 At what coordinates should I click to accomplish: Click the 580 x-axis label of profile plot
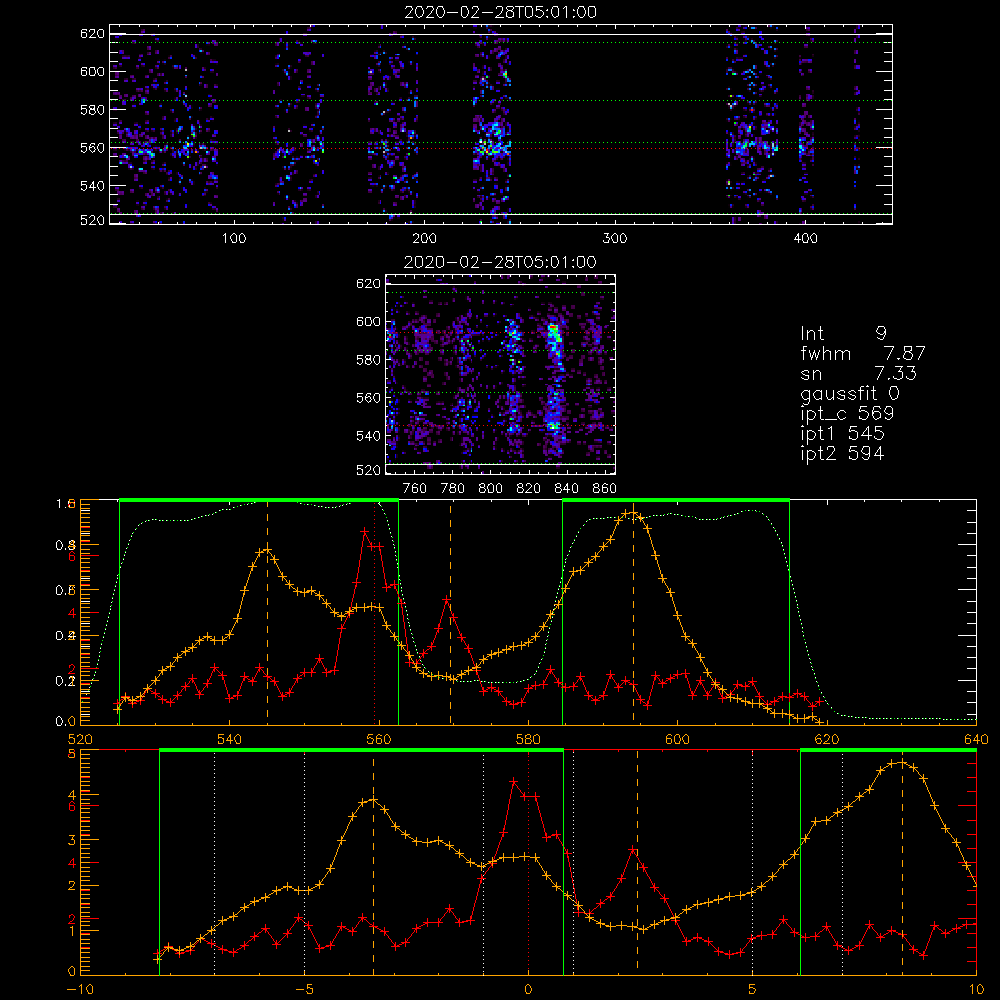tap(528, 739)
